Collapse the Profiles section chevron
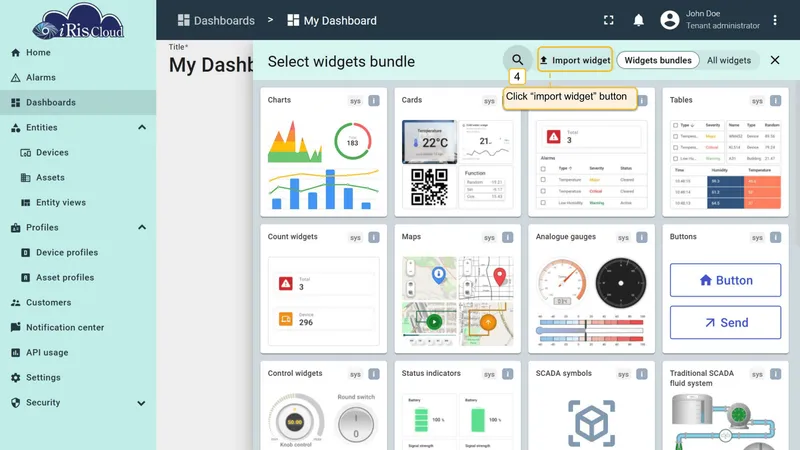 click(142, 228)
